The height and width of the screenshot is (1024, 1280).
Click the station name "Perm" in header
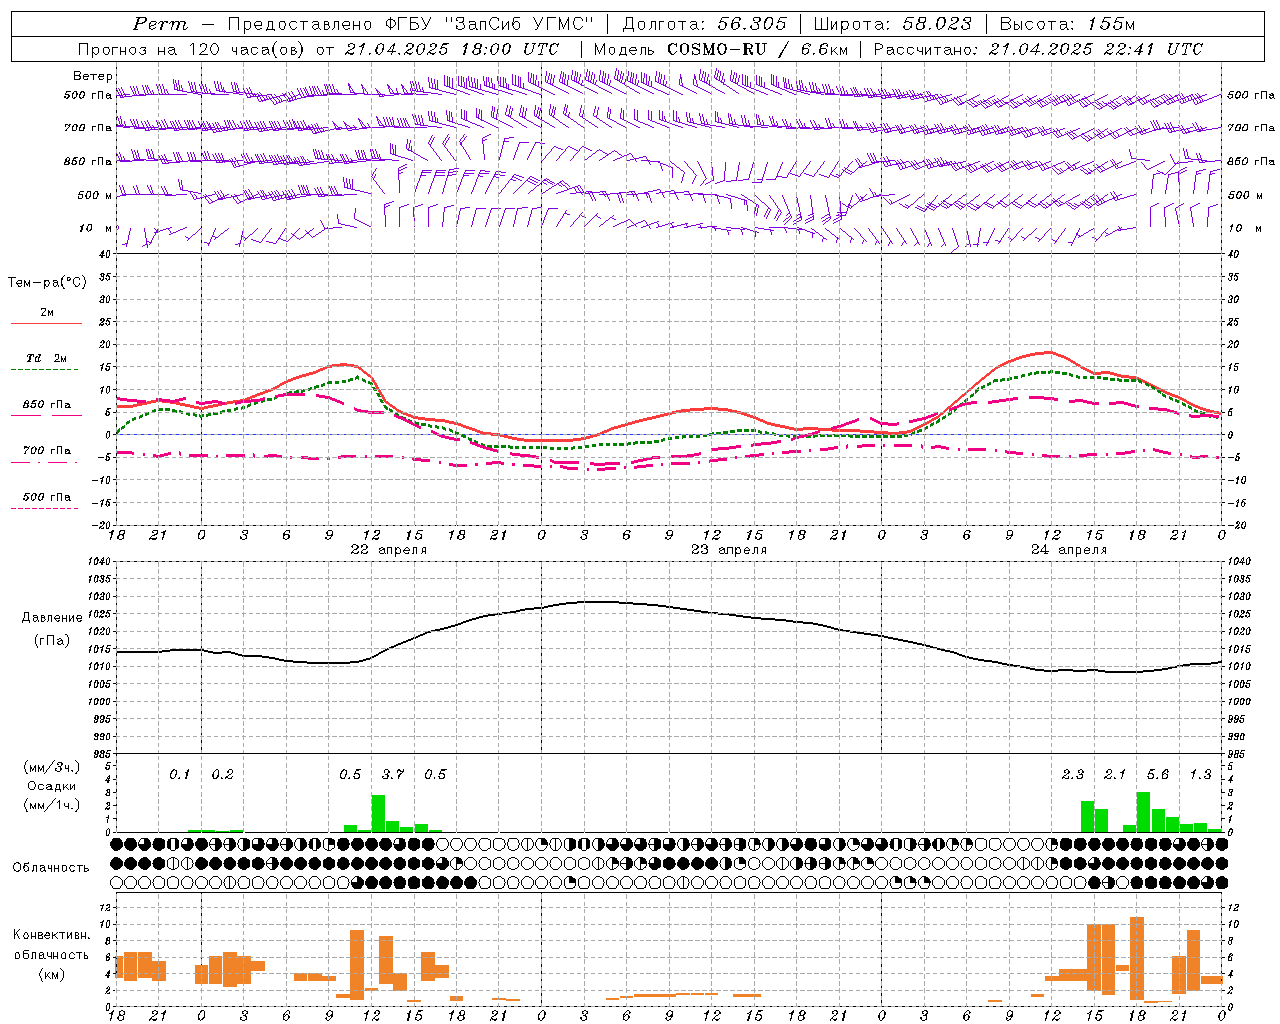(x=160, y=24)
